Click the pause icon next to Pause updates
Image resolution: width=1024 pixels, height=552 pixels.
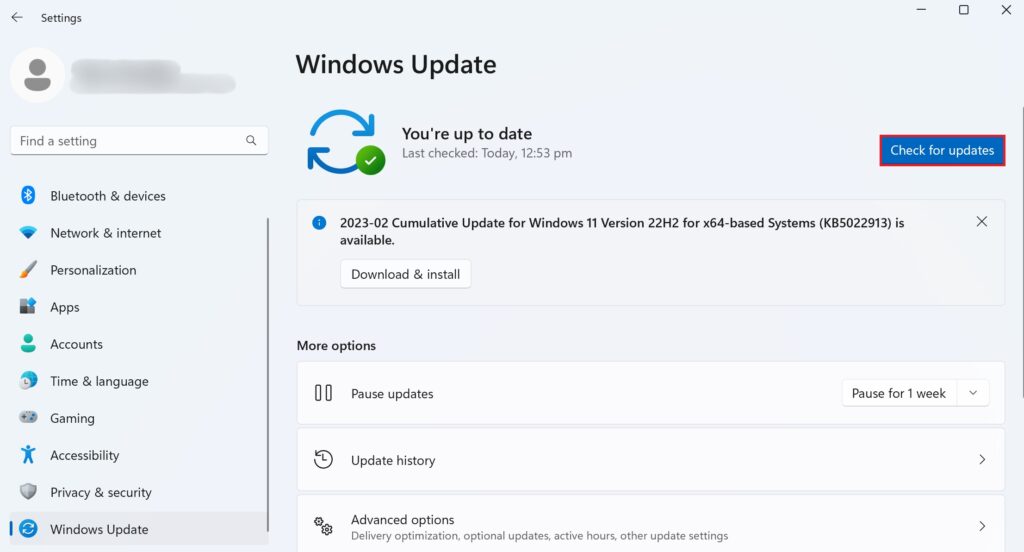tap(323, 393)
